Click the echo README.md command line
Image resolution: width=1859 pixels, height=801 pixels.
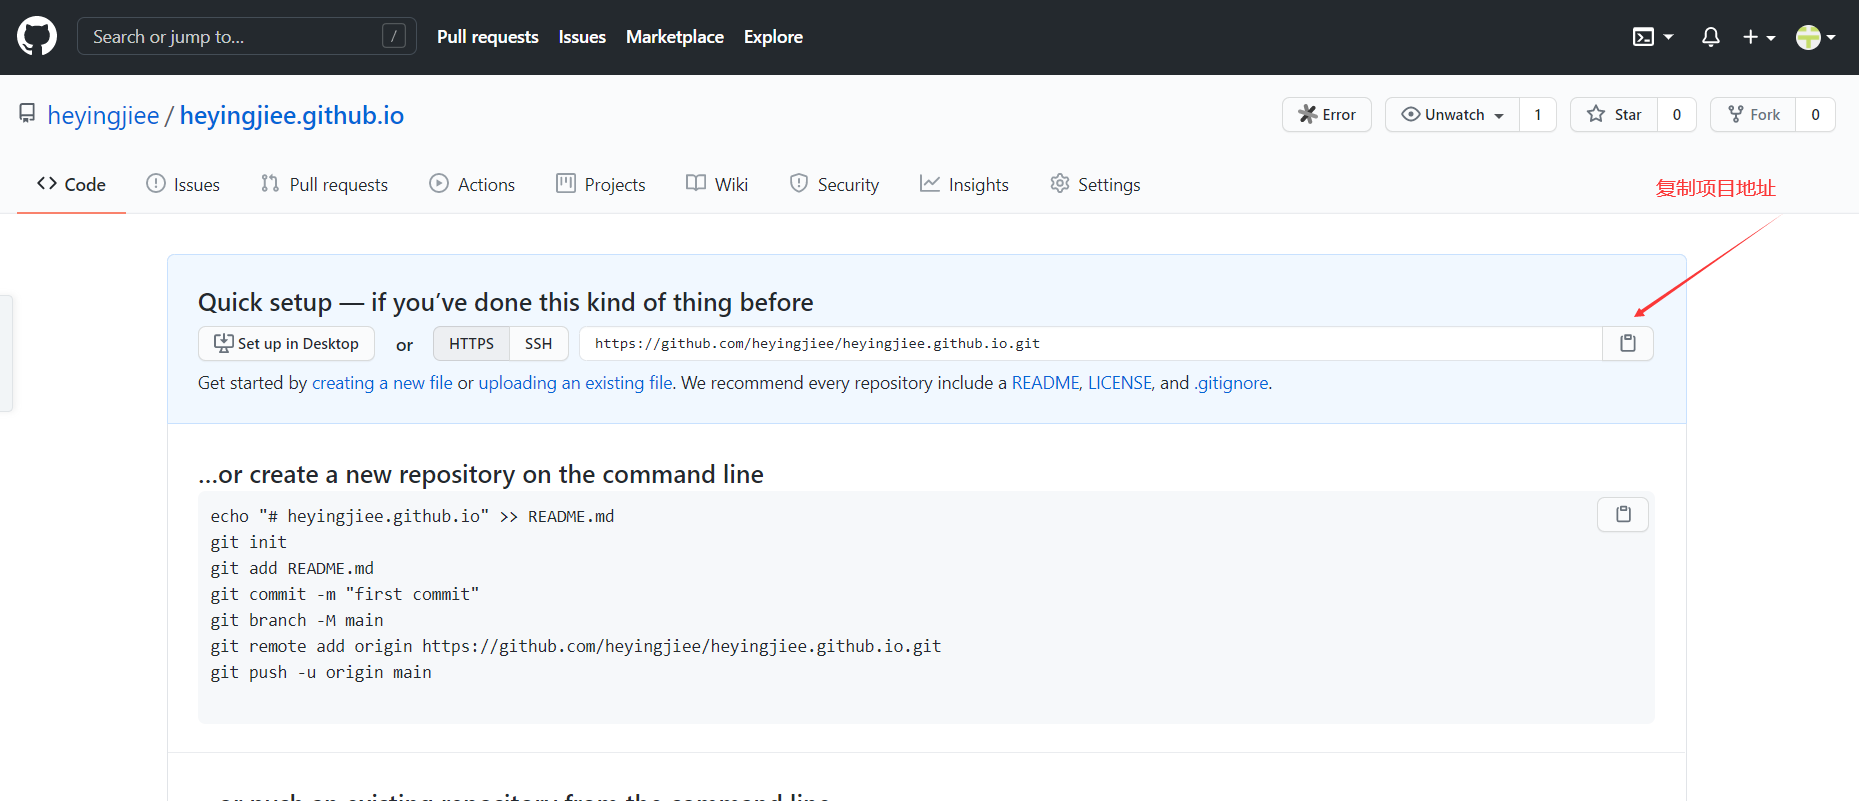[x=412, y=516]
